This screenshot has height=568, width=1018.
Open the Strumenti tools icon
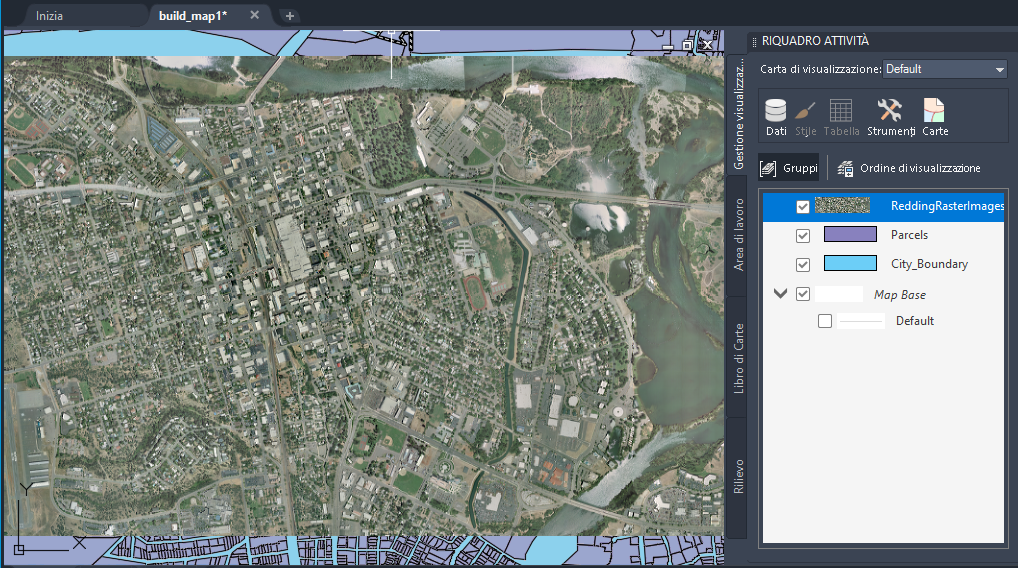[891, 117]
